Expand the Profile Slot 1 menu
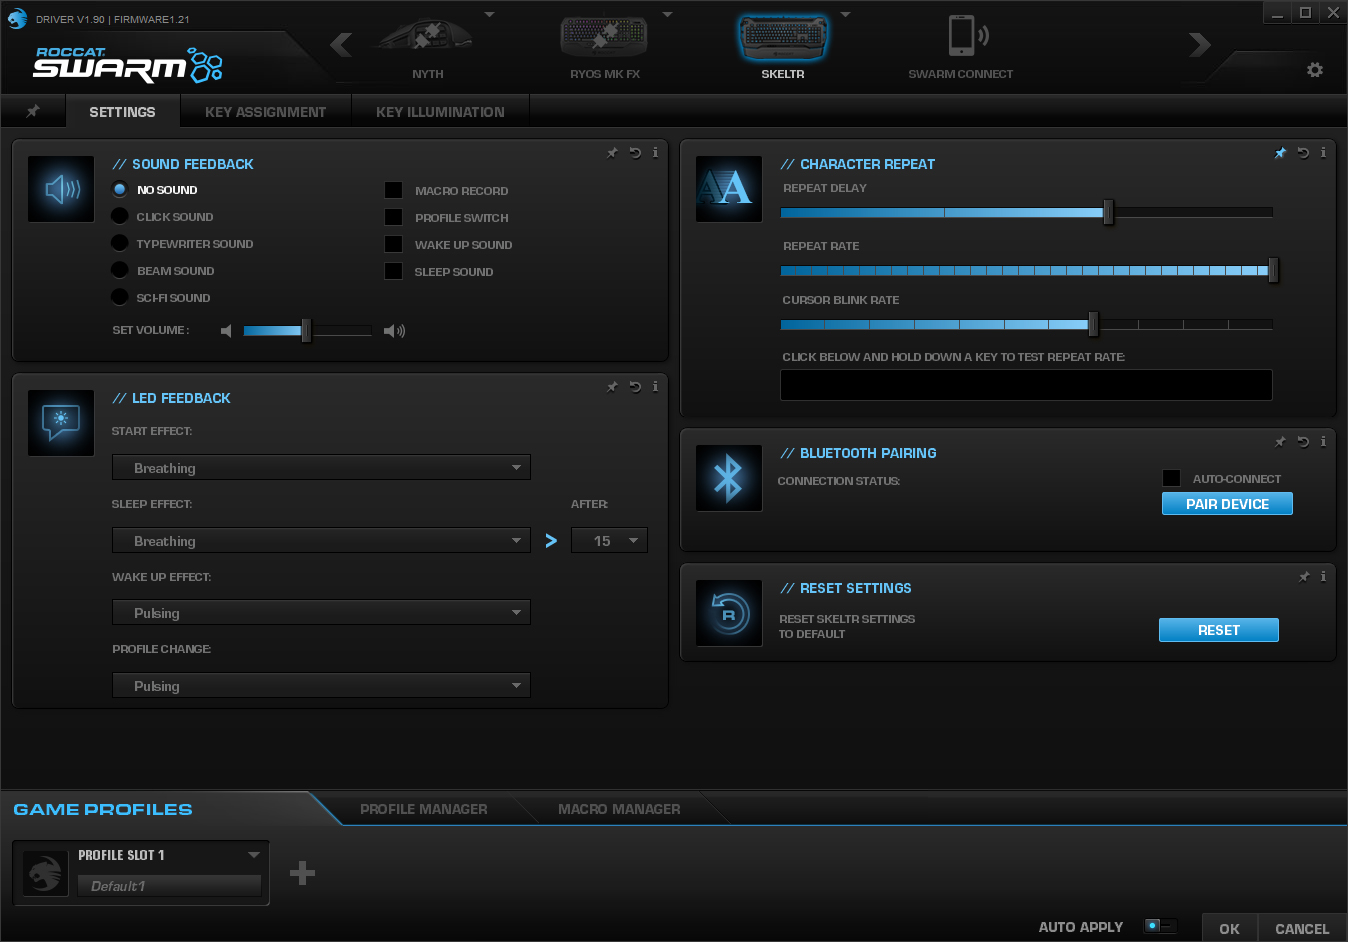Screen dimensions: 1348x942 click(254, 855)
